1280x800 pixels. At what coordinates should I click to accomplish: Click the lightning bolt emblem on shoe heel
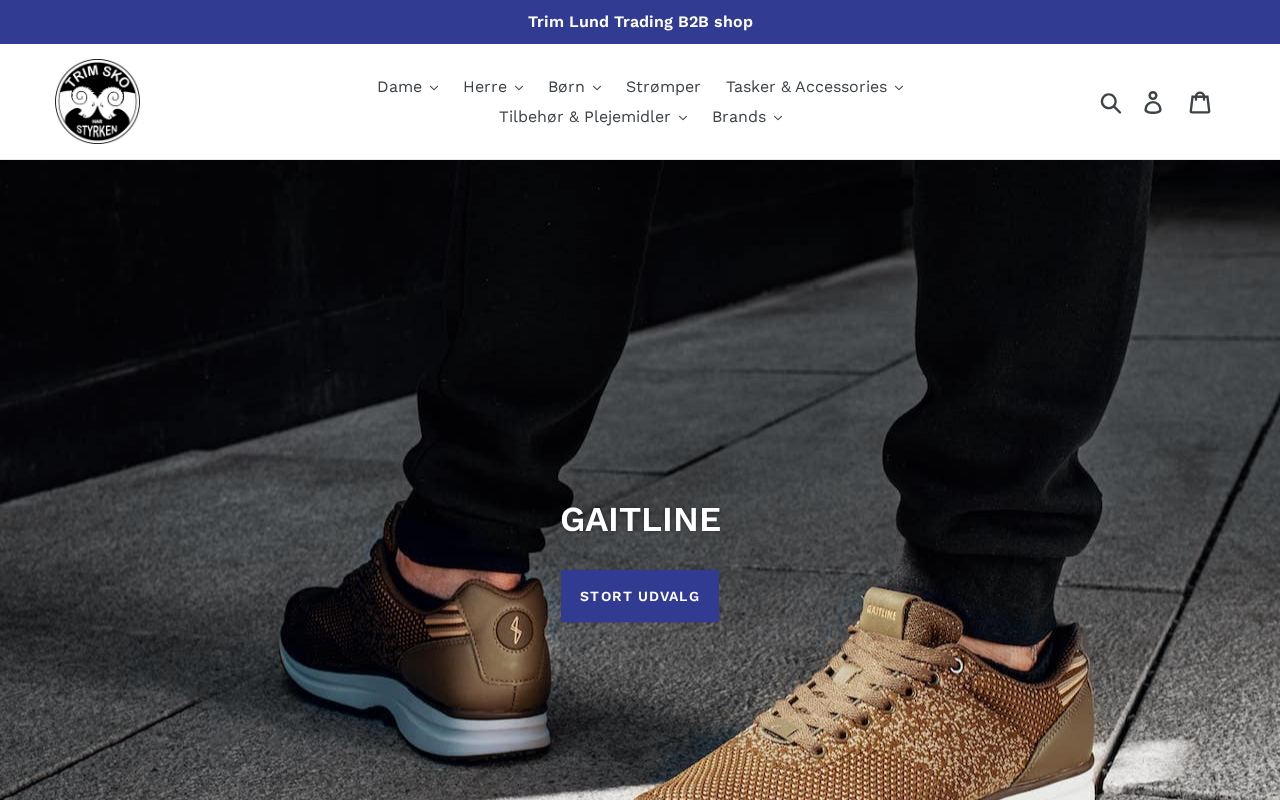tap(516, 630)
